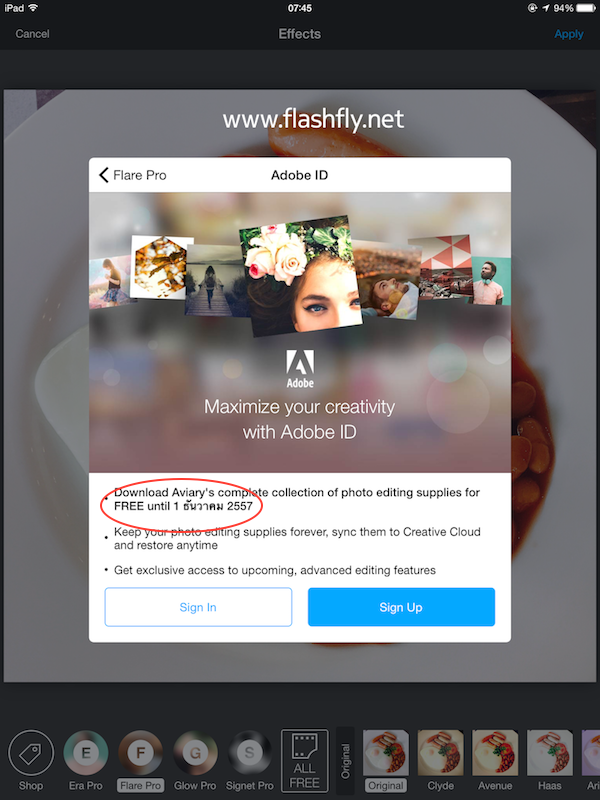600x800 pixels.
Task: Apply the selected effect
Action: point(569,34)
